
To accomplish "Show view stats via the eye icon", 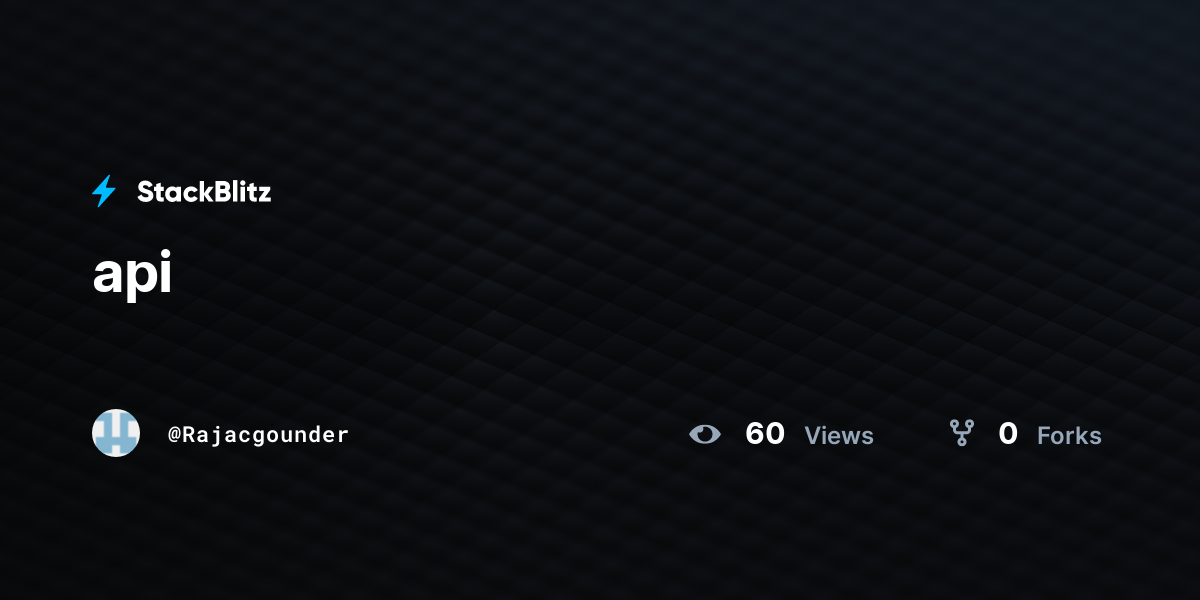I will pyautogui.click(x=705, y=434).
